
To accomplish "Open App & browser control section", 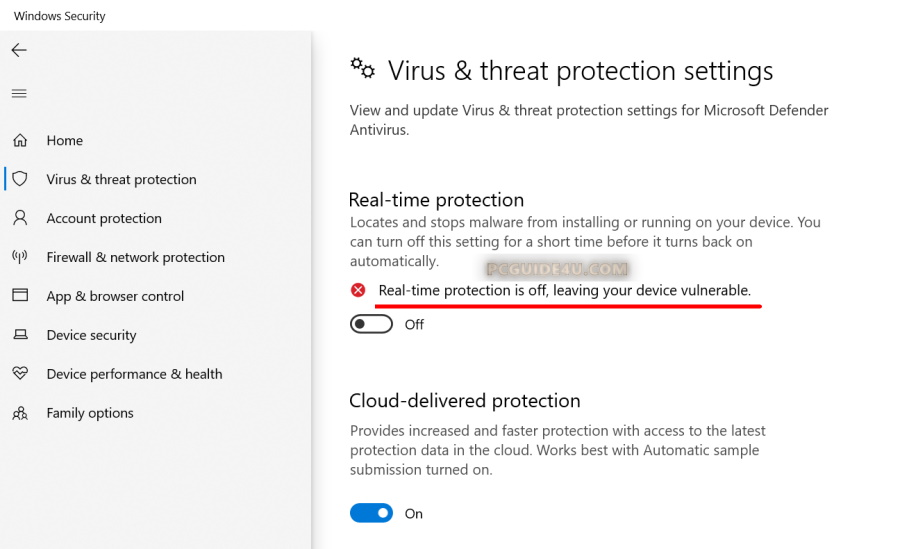I will [115, 296].
